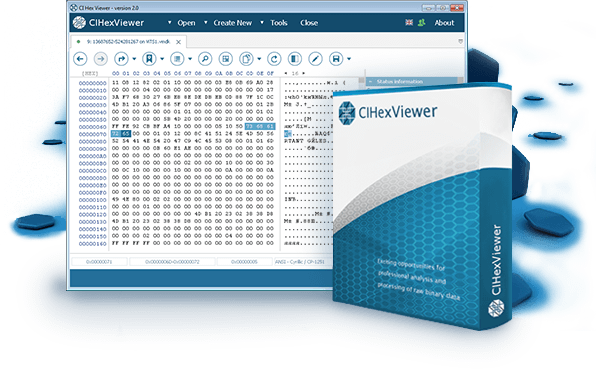Click the status bar position field 0x00000071
The height and width of the screenshot is (369, 596).
pyautogui.click(x=99, y=262)
